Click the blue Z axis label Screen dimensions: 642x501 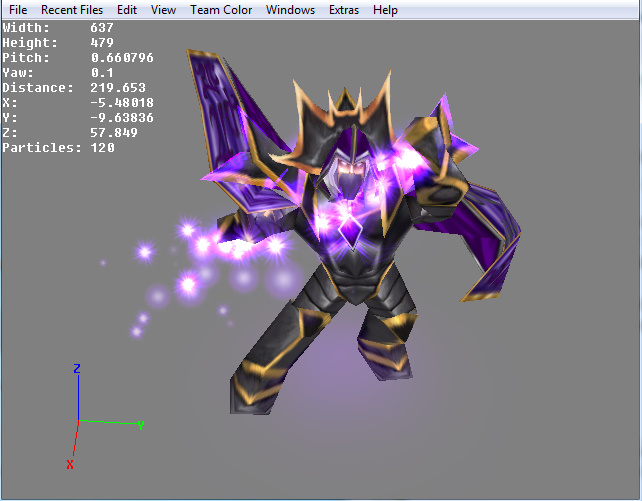click(x=77, y=368)
